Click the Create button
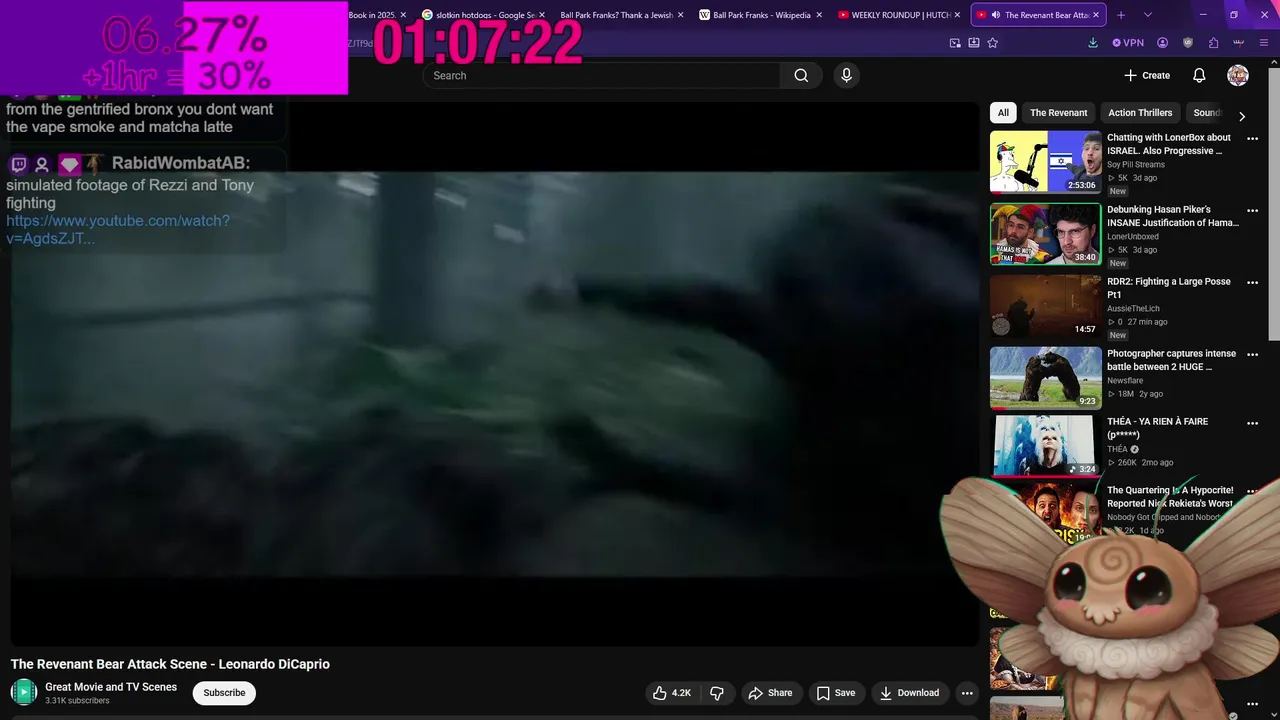 [1147, 75]
